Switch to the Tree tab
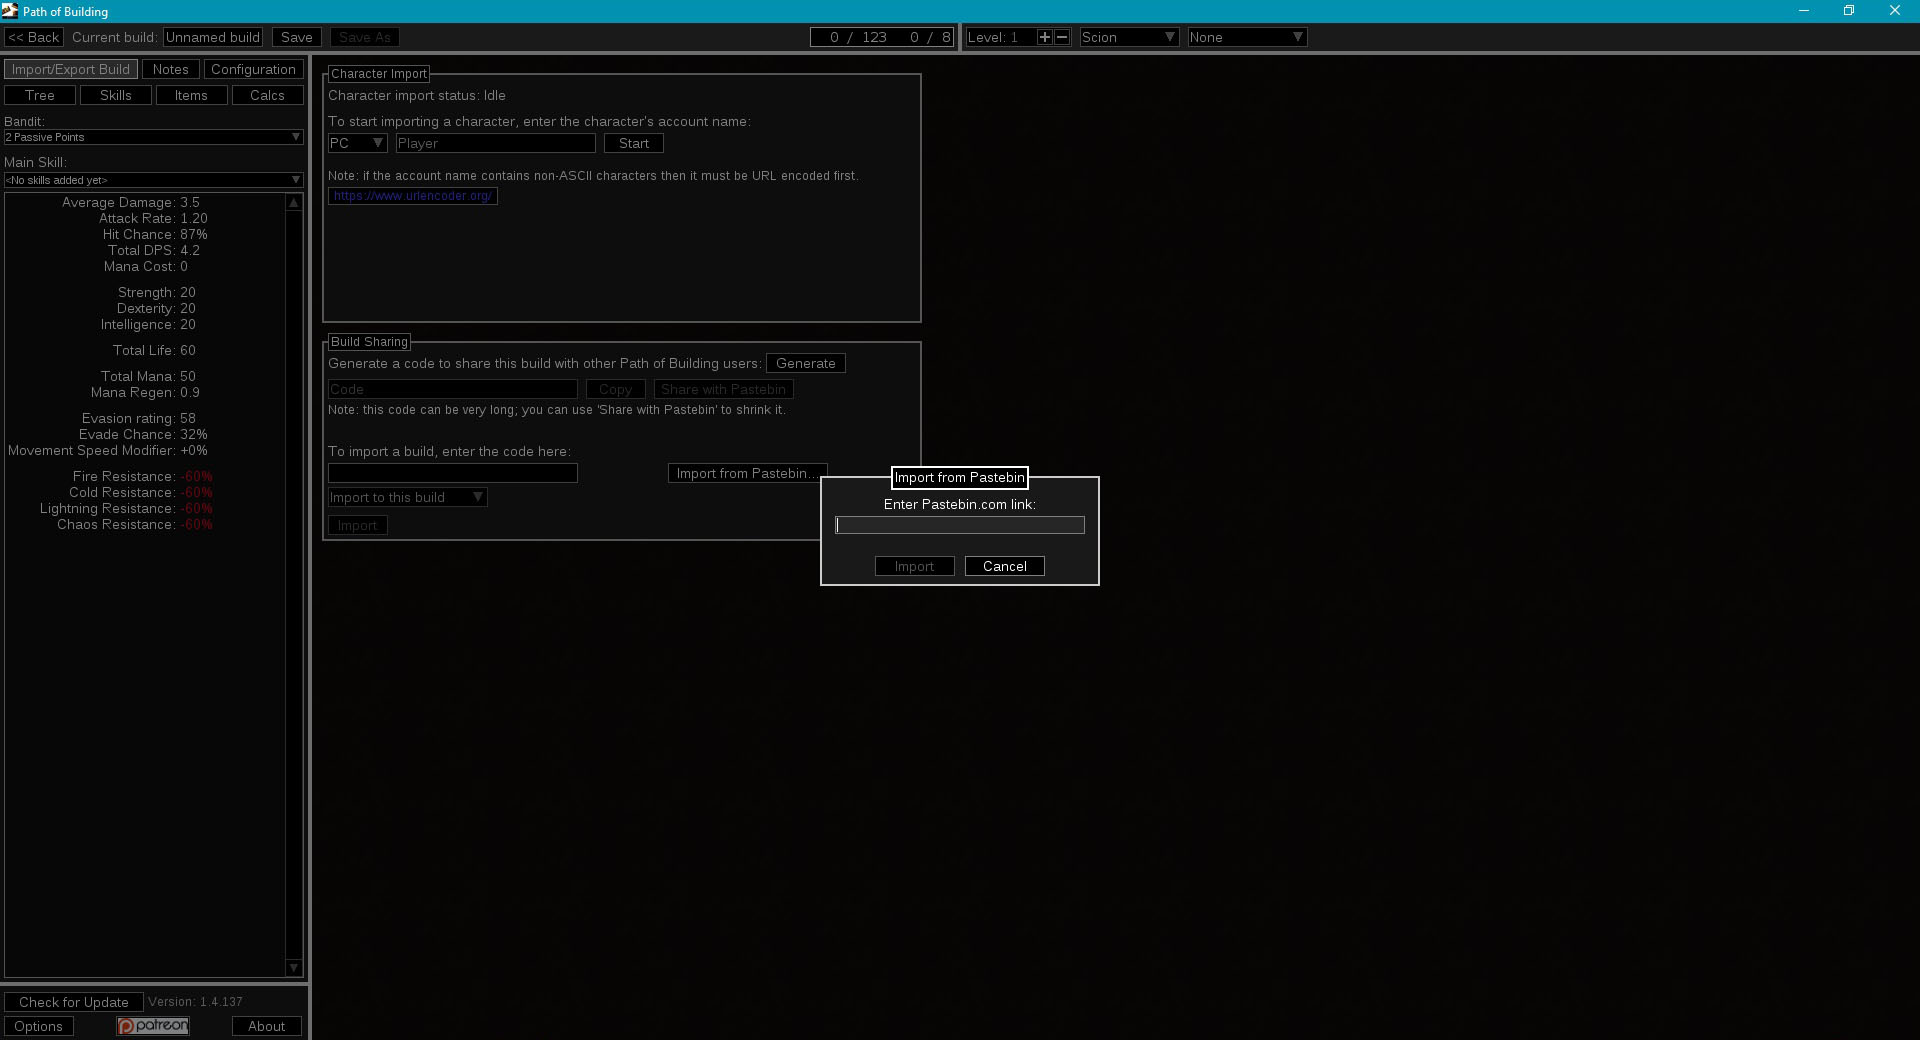 tap(40, 95)
